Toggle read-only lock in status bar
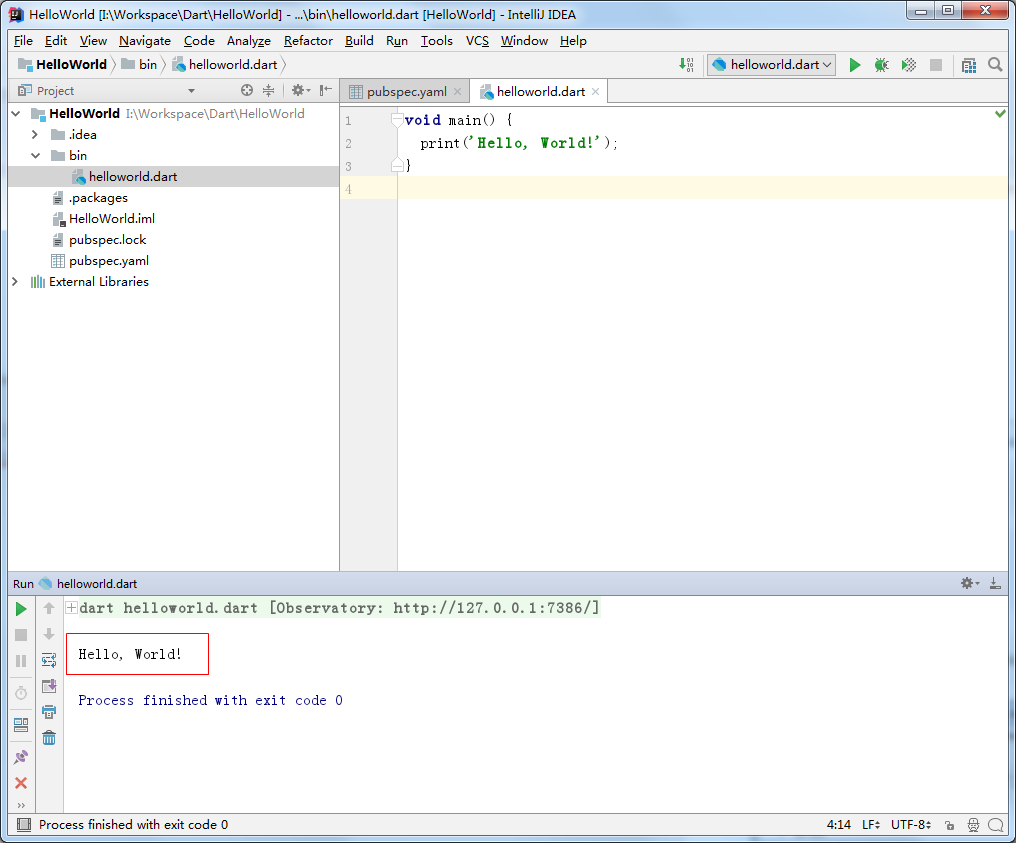This screenshot has height=843, width=1016. 949,825
